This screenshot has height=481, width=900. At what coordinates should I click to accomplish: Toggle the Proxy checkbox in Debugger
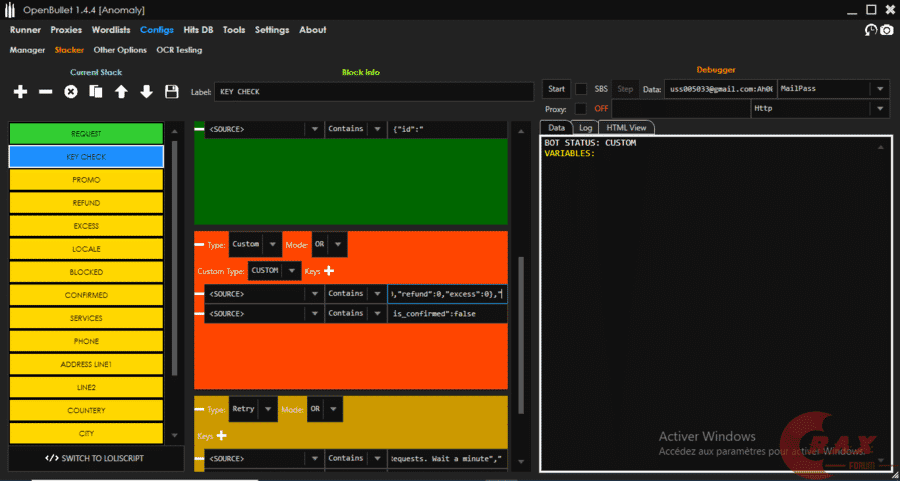pos(581,108)
